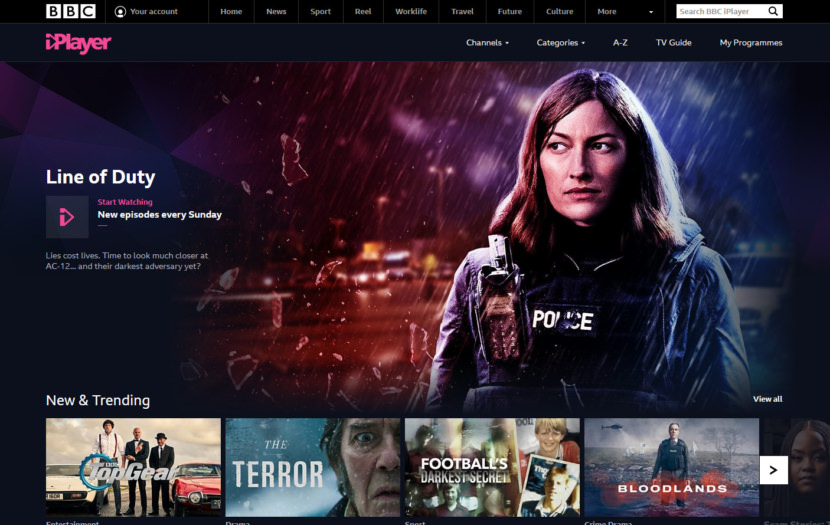Click the BBC logo
Image resolution: width=830 pixels, height=525 pixels.
(x=71, y=11)
